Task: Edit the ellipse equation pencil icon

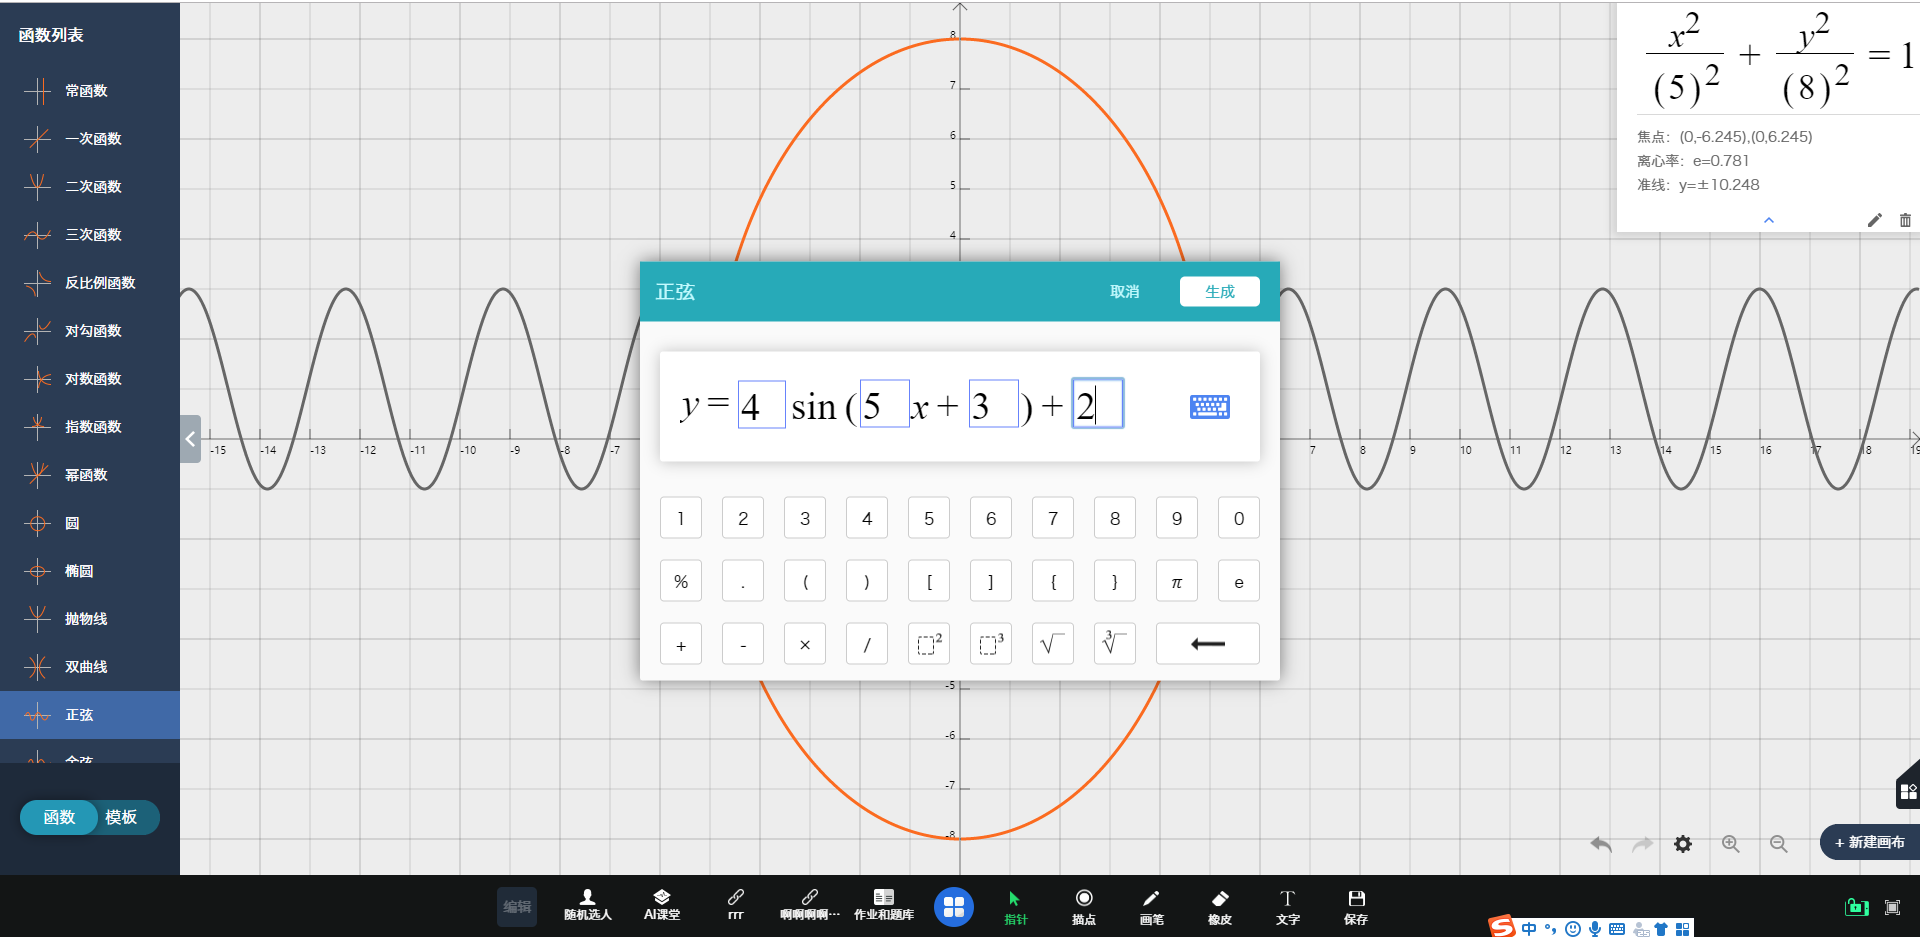Action: coord(1875,220)
